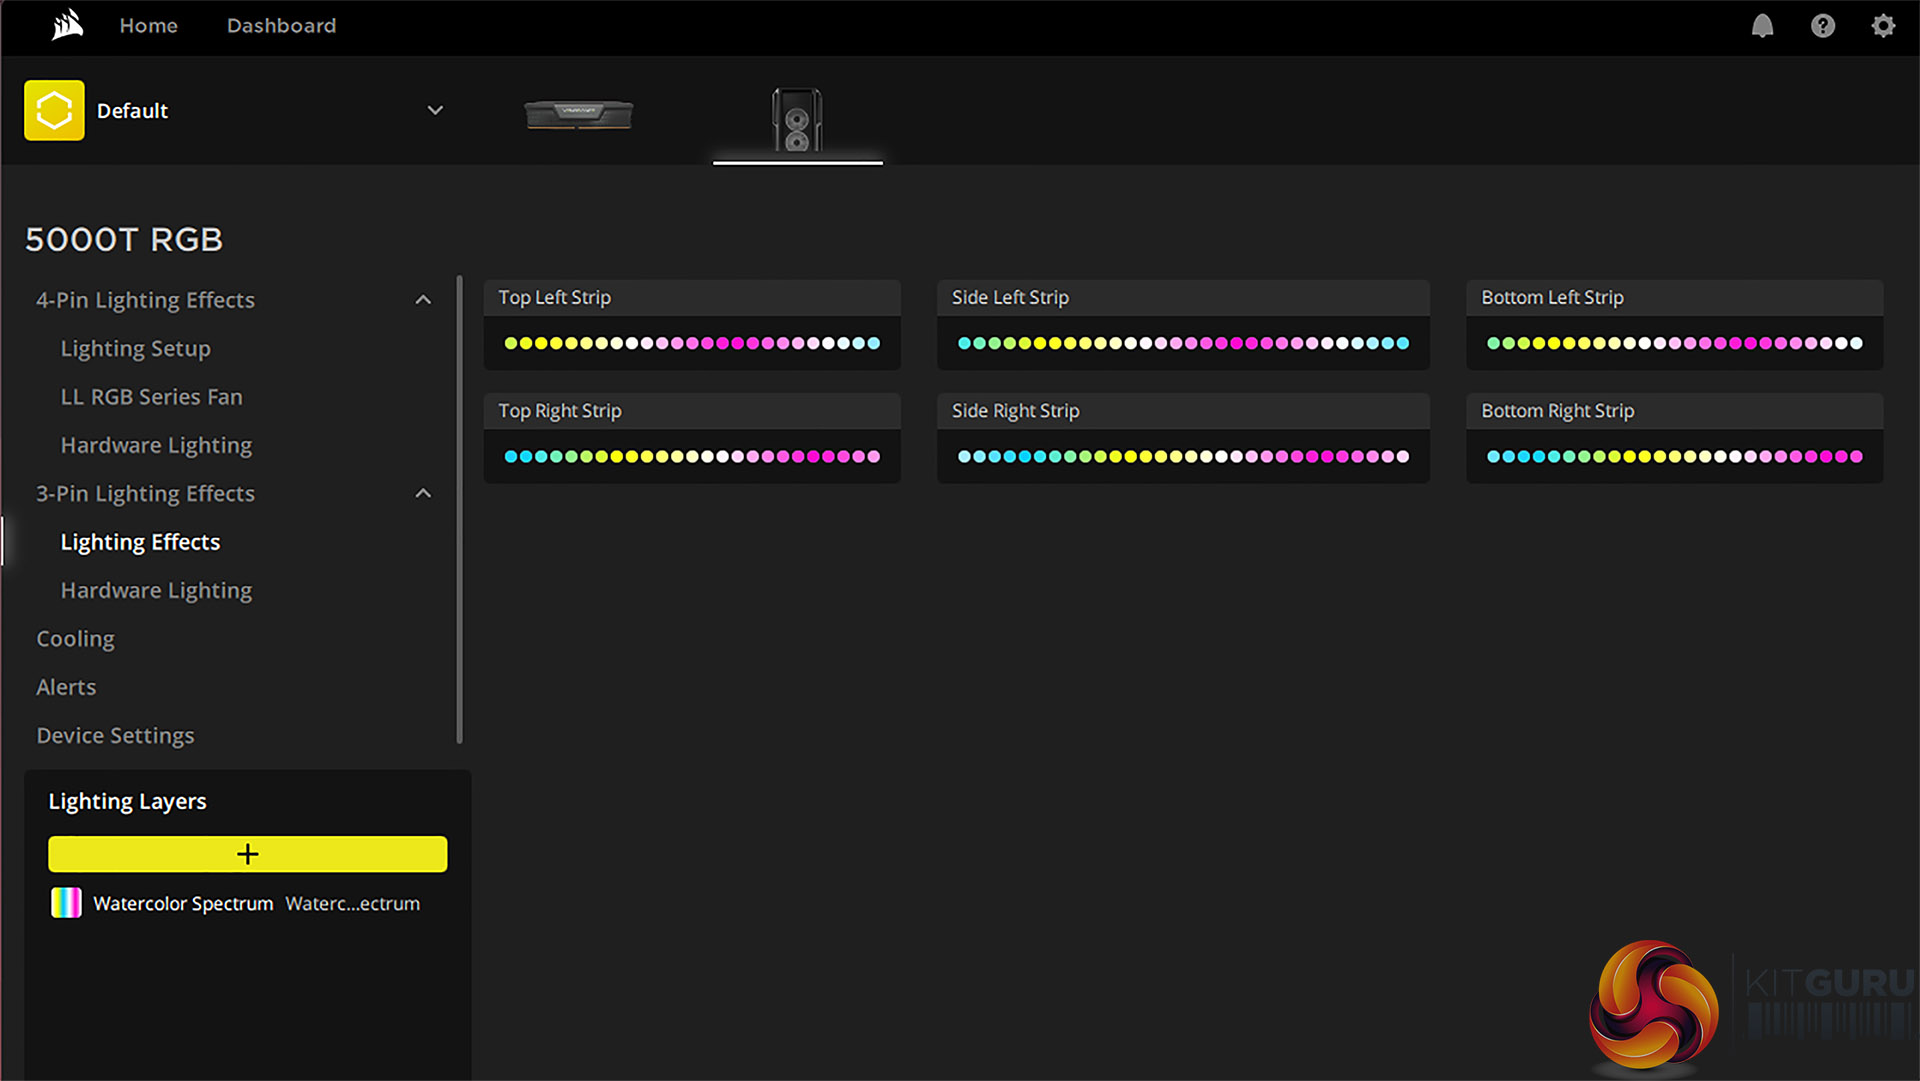Go to the Home tab

point(148,26)
